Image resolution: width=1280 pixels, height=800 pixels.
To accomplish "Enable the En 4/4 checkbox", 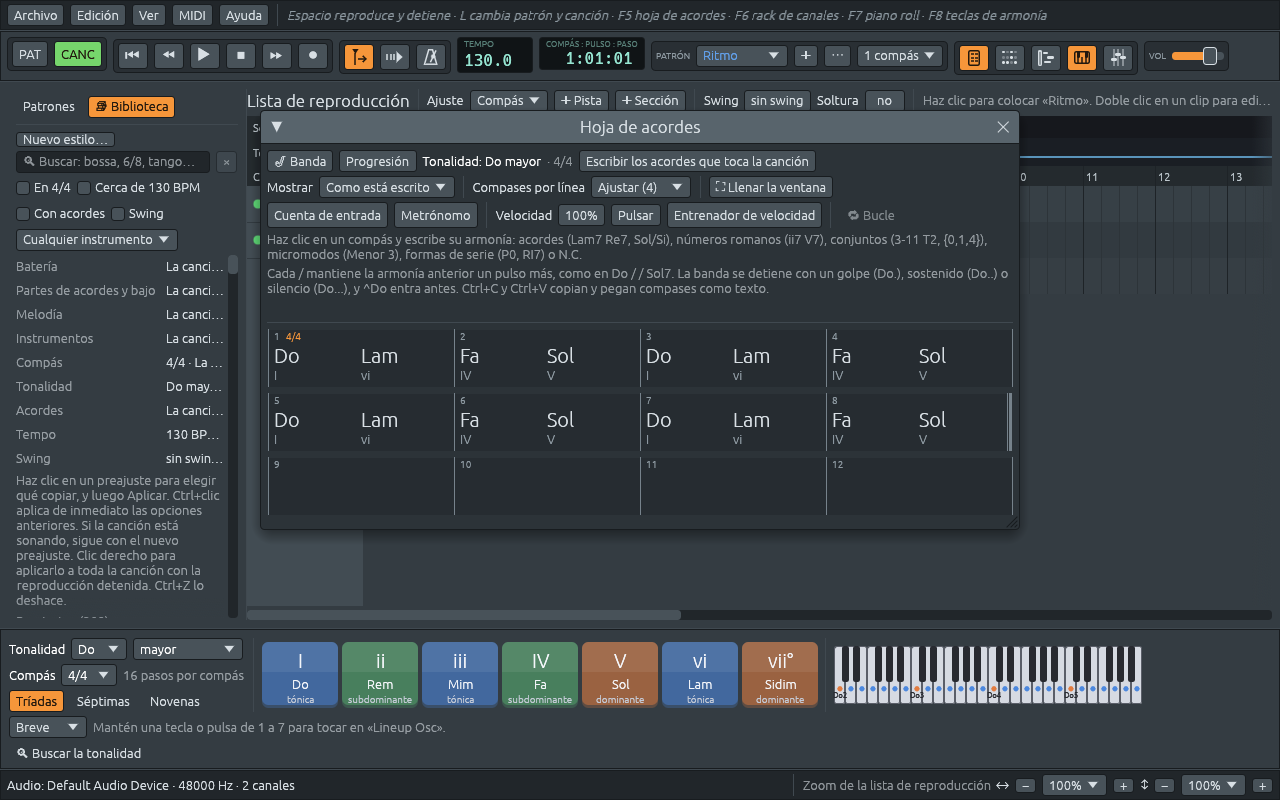I will 23,188.
